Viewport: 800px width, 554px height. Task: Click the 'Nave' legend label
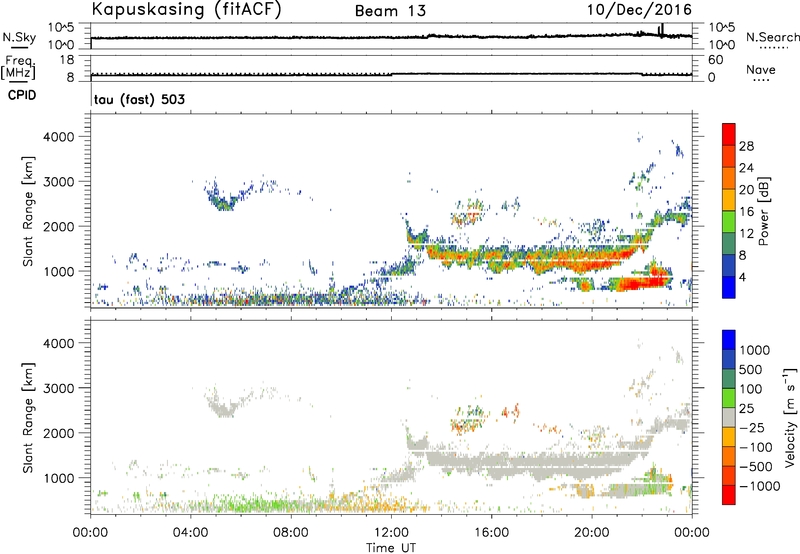[x=761, y=70]
